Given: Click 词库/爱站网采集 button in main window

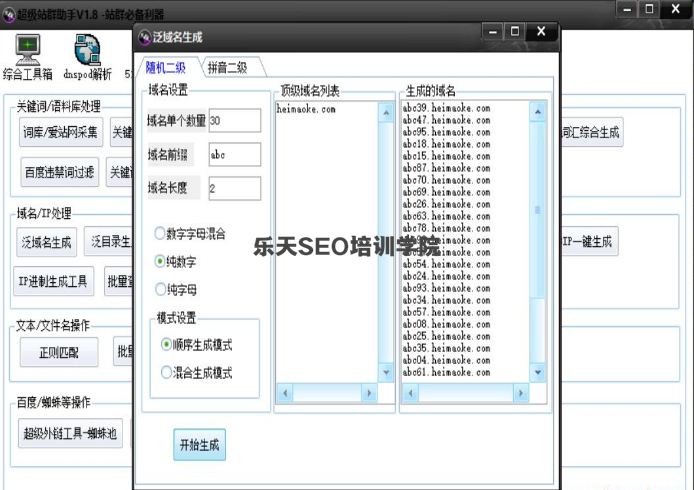Looking at the screenshot, I should [61, 132].
